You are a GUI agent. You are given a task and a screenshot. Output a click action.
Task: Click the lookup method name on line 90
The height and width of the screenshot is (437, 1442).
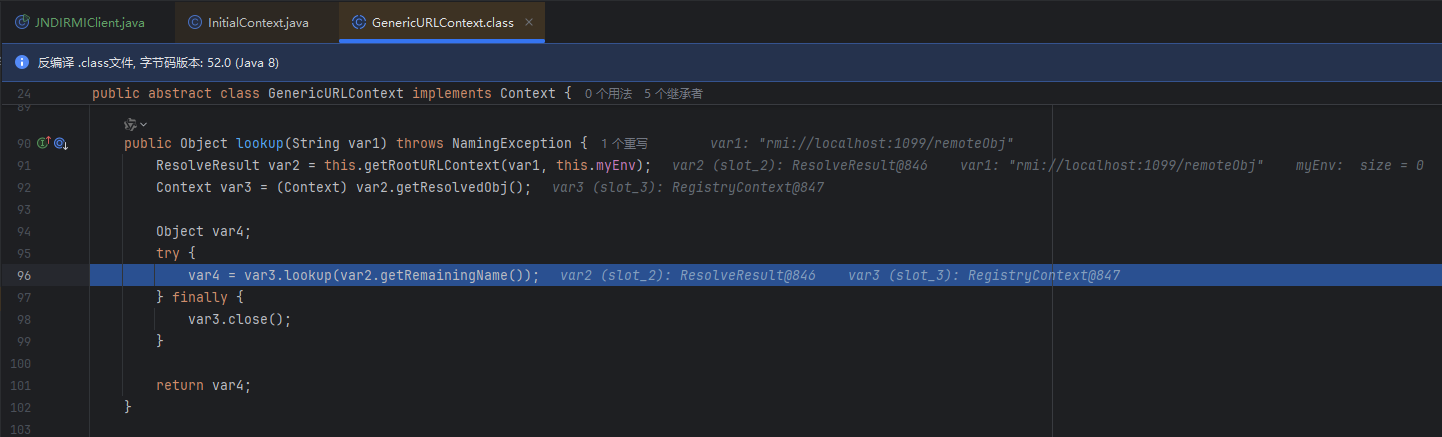[260, 143]
